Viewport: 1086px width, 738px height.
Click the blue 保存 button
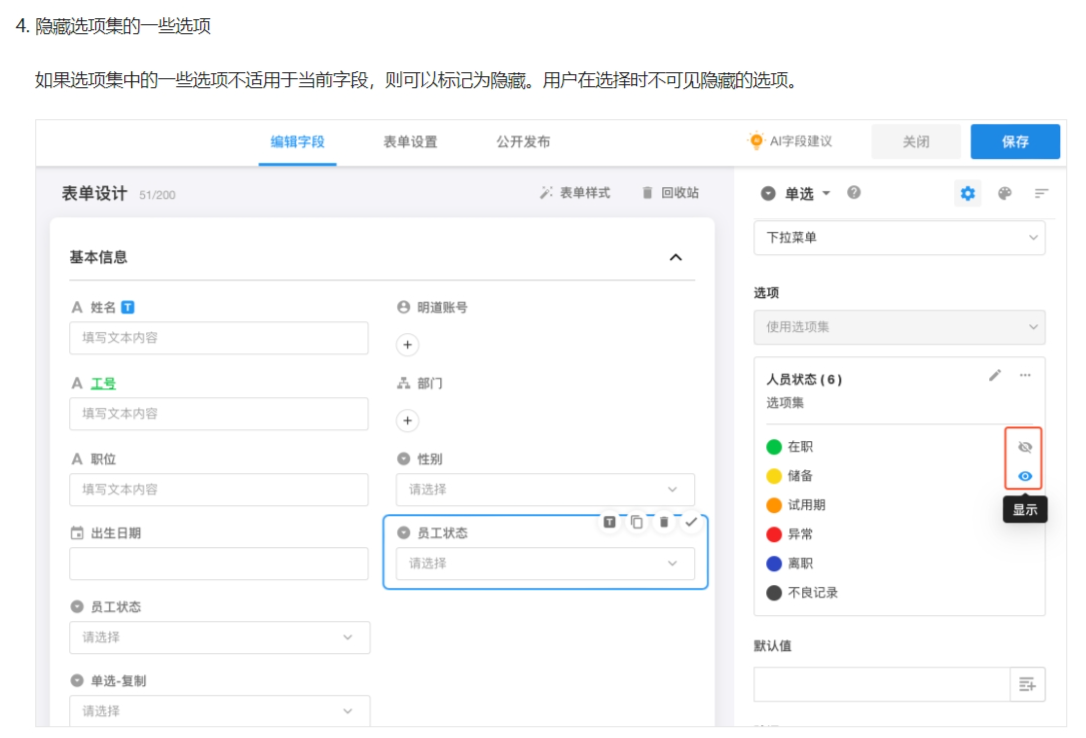[1014, 142]
